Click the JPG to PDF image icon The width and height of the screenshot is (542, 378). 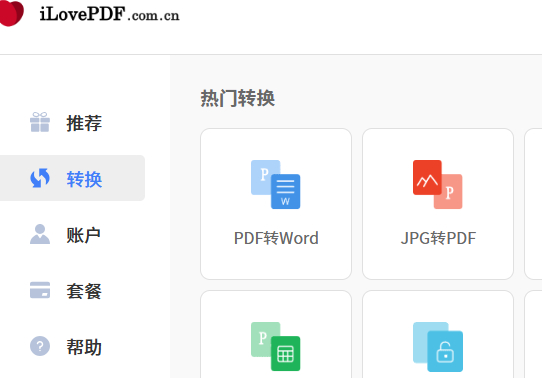438,185
